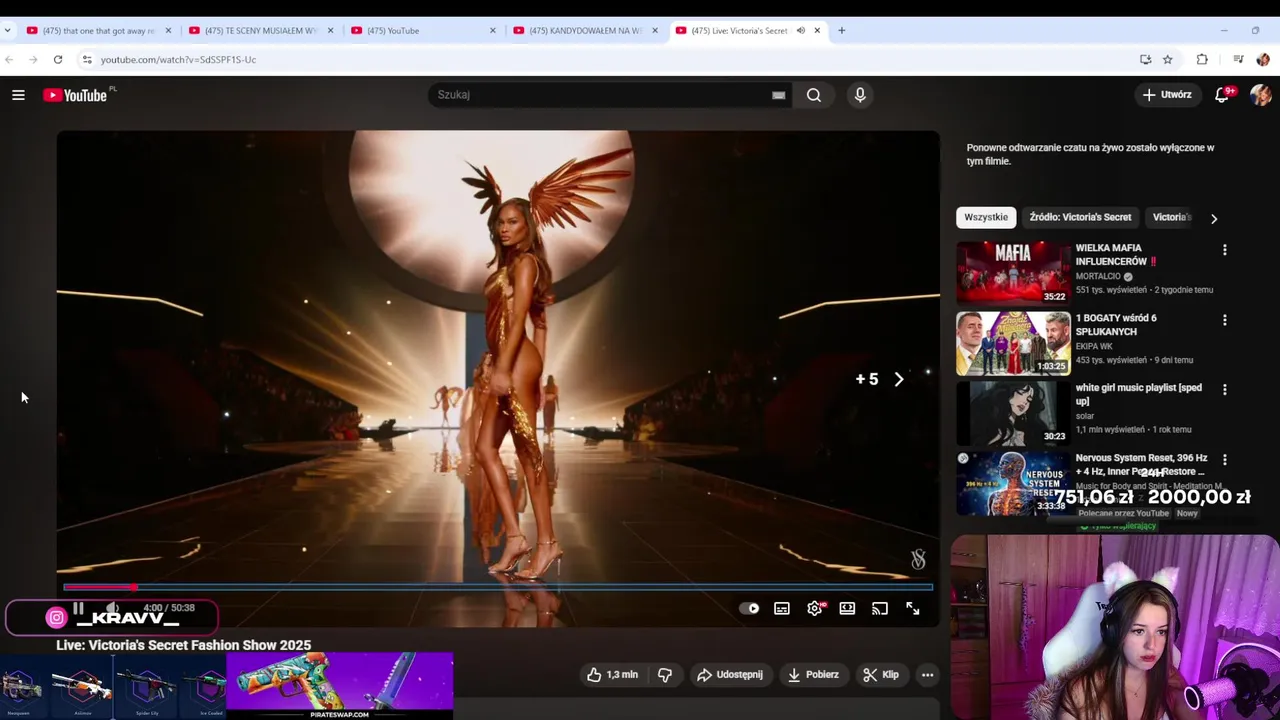Like the video with 1,3 mln likes

[612, 675]
